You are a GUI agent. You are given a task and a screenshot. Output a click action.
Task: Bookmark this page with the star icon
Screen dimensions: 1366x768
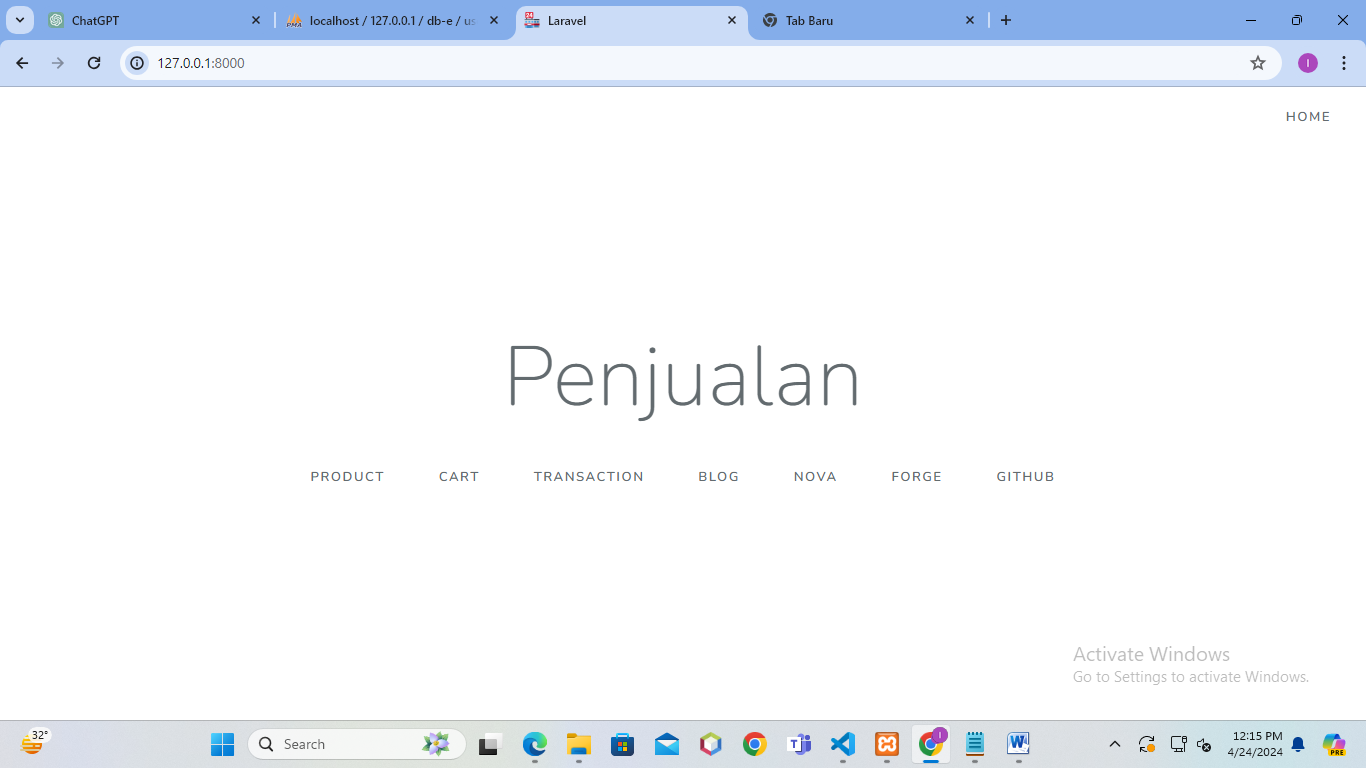1258,62
